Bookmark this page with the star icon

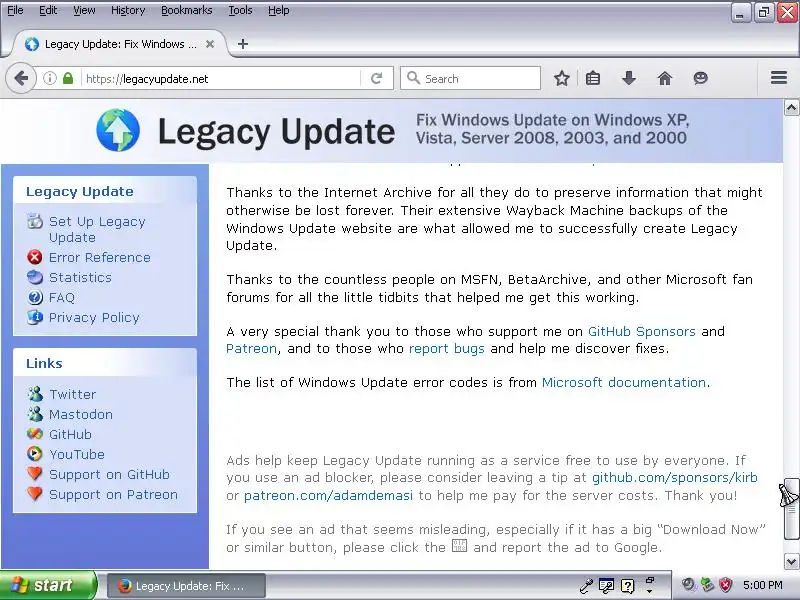coord(562,79)
